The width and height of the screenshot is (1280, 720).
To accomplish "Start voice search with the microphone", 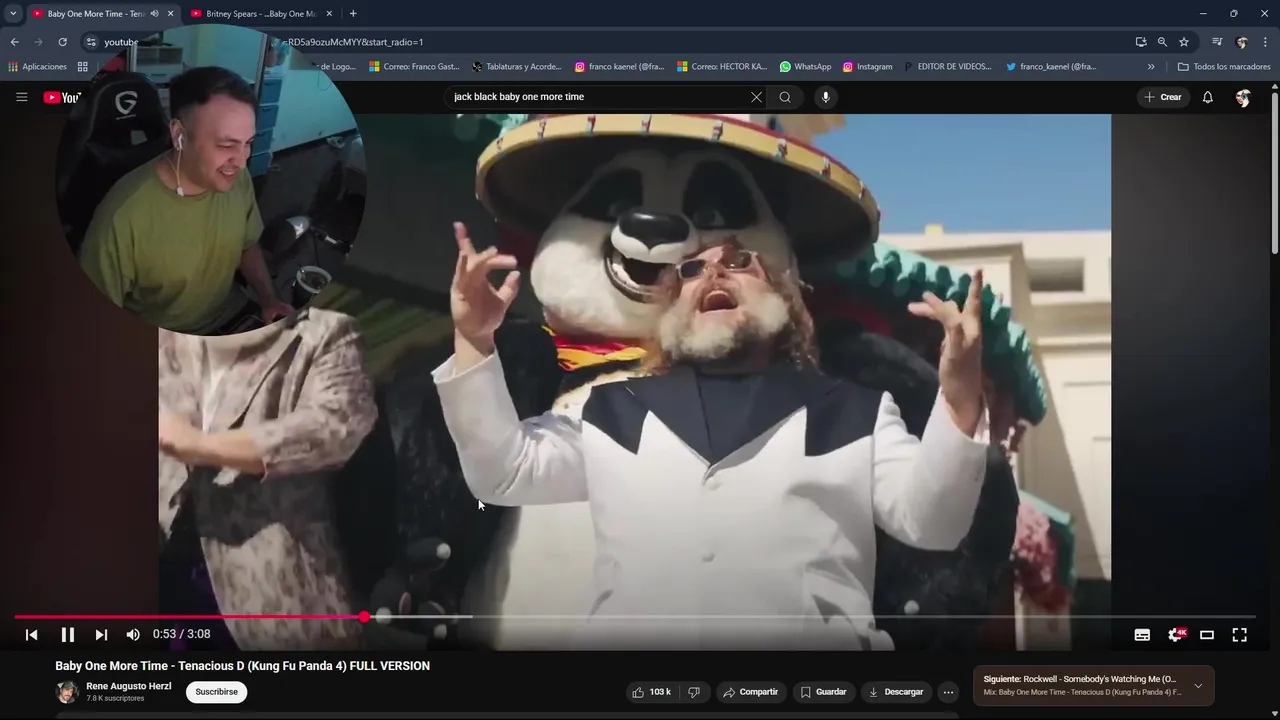I will pos(825,97).
